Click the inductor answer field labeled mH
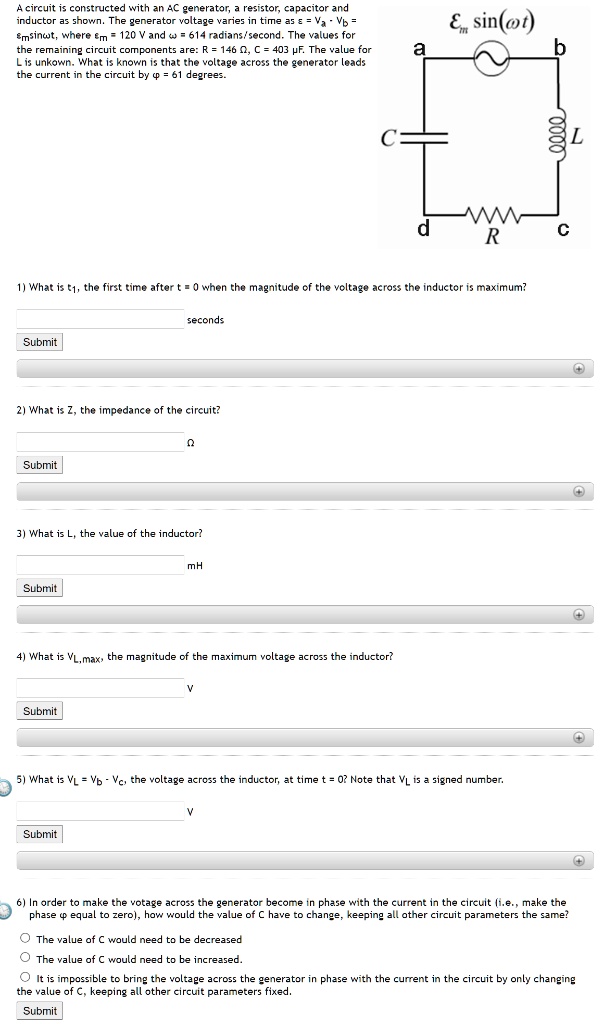This screenshot has height=1024, width=604. point(100,565)
